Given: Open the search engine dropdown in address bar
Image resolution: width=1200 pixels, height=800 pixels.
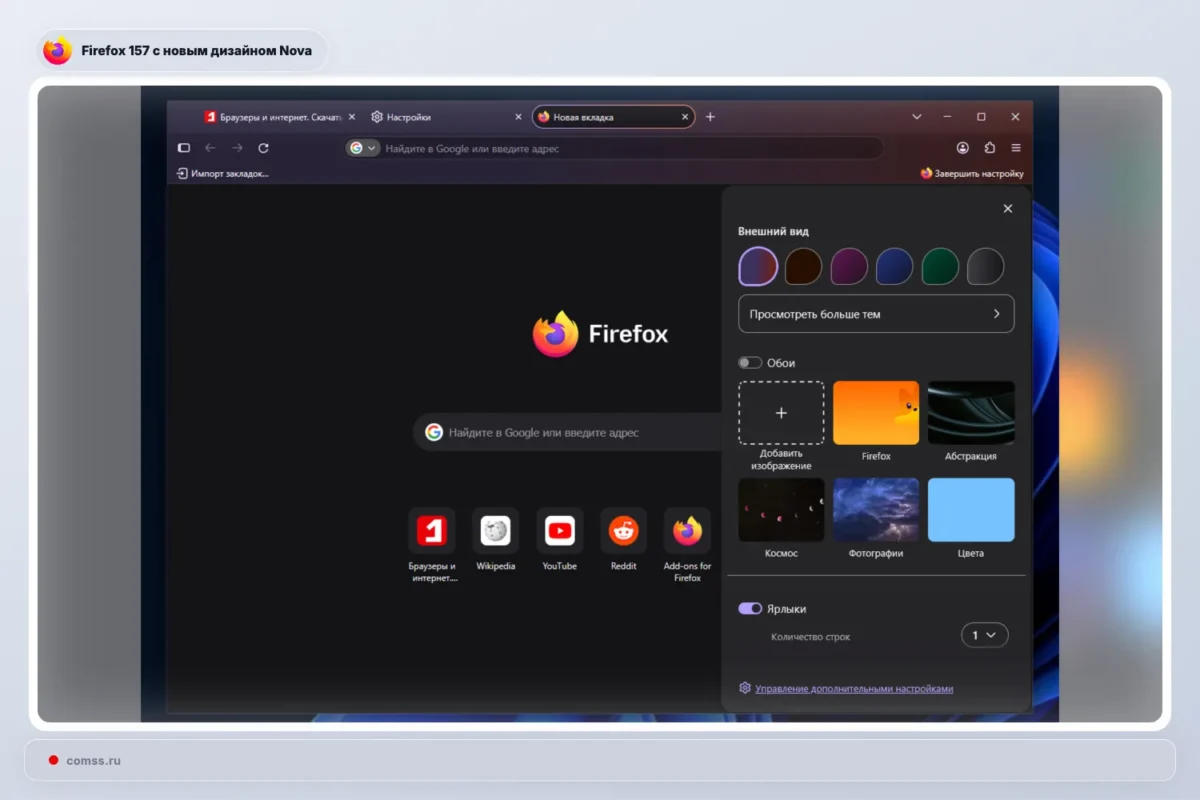Looking at the screenshot, I should (x=363, y=148).
